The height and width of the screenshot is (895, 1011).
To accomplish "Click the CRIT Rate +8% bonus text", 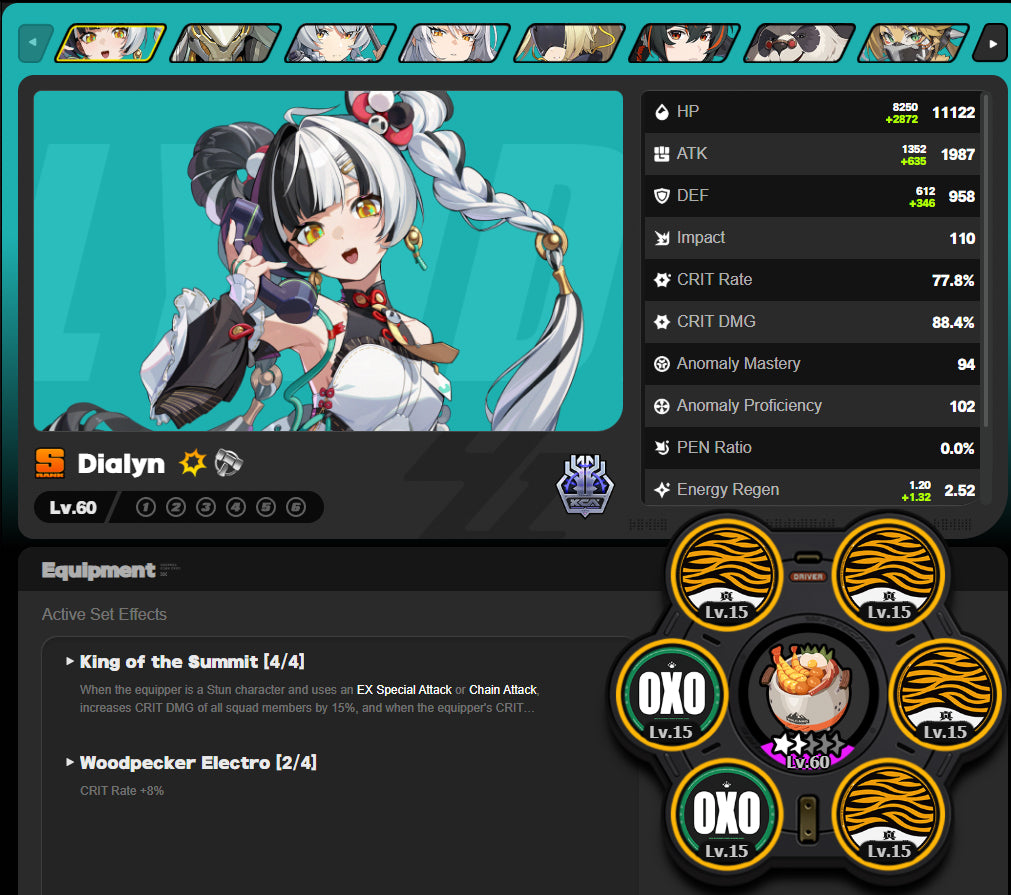I will pos(122,791).
